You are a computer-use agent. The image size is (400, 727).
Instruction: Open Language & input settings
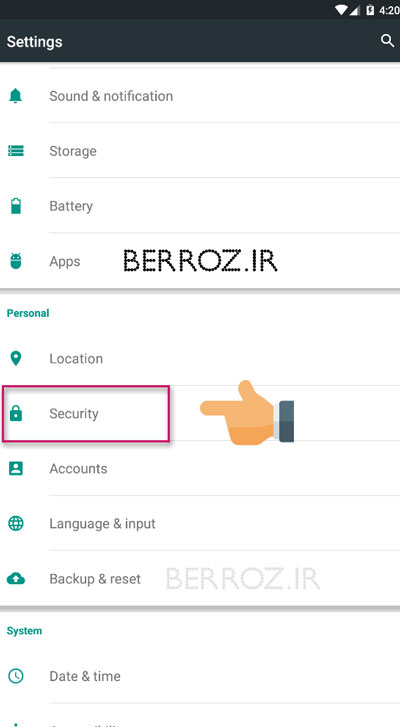coord(200,523)
